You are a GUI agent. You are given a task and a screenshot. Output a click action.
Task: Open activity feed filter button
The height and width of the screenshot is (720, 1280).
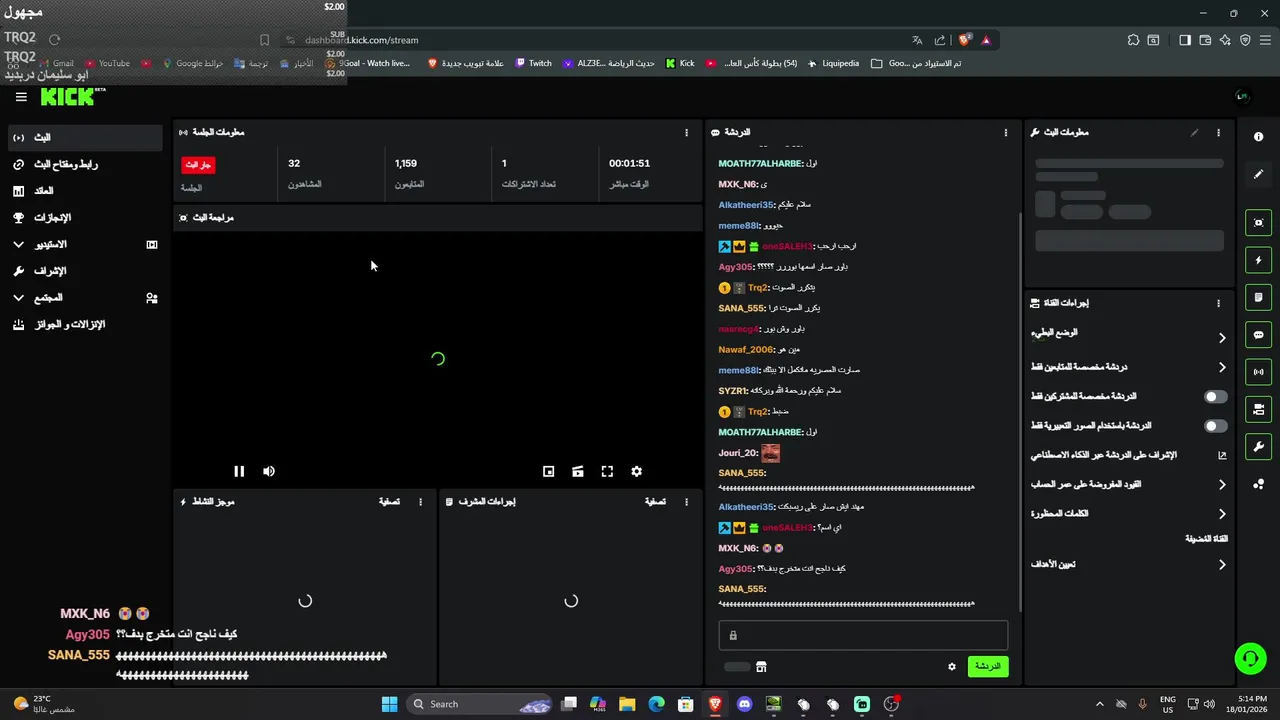389,502
